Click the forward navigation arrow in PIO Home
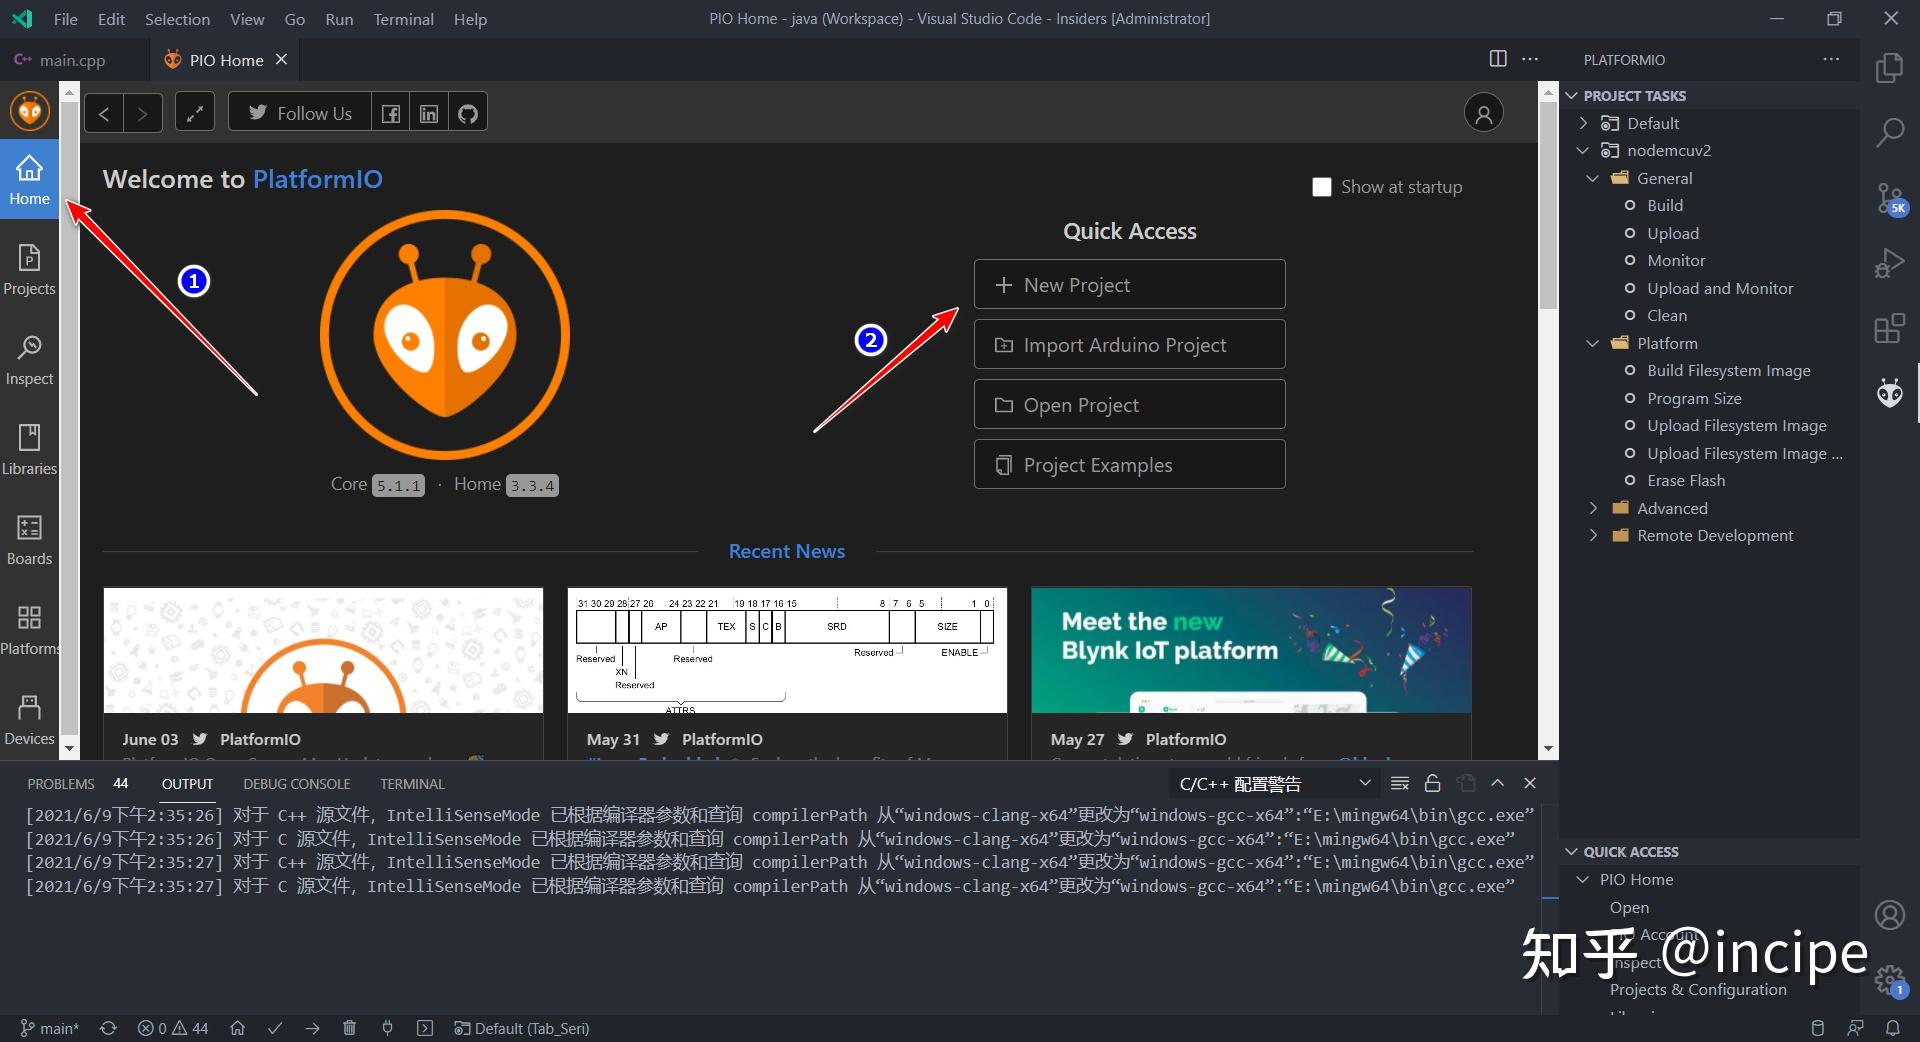 (142, 113)
